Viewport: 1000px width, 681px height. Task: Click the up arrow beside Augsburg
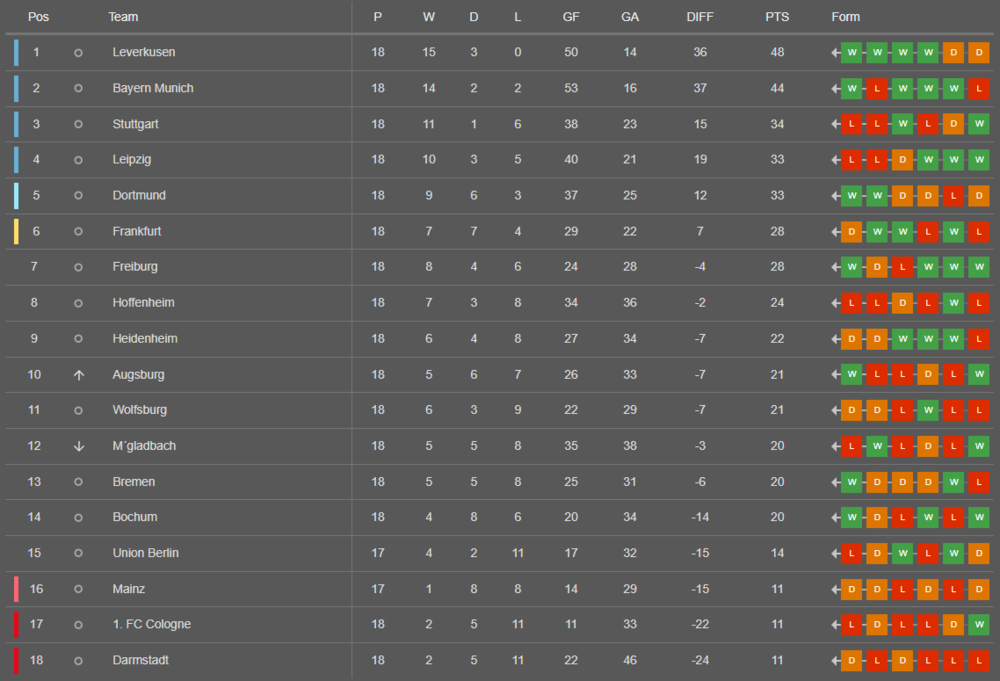click(x=78, y=374)
